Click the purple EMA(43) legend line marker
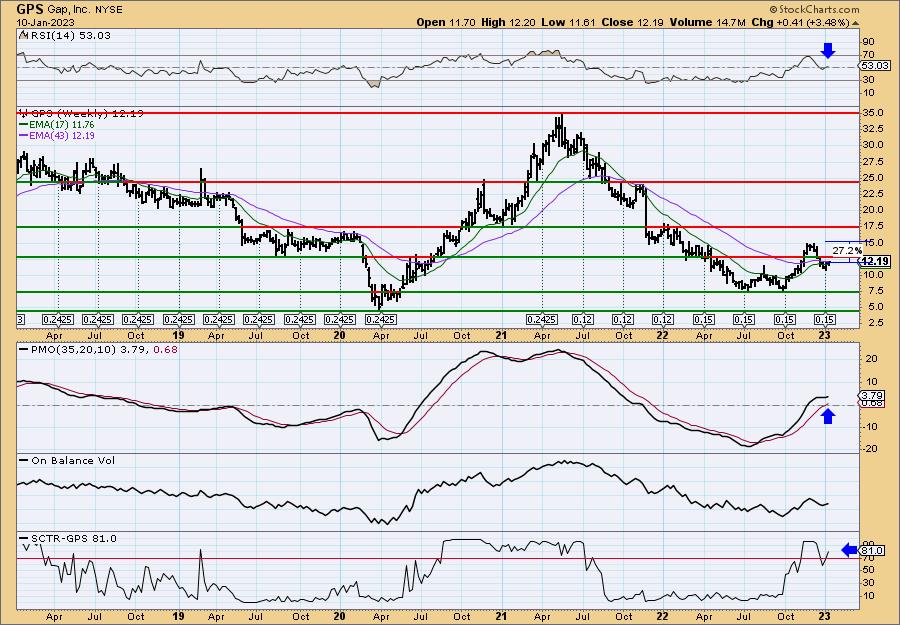The width and height of the screenshot is (900, 625). (x=24, y=136)
